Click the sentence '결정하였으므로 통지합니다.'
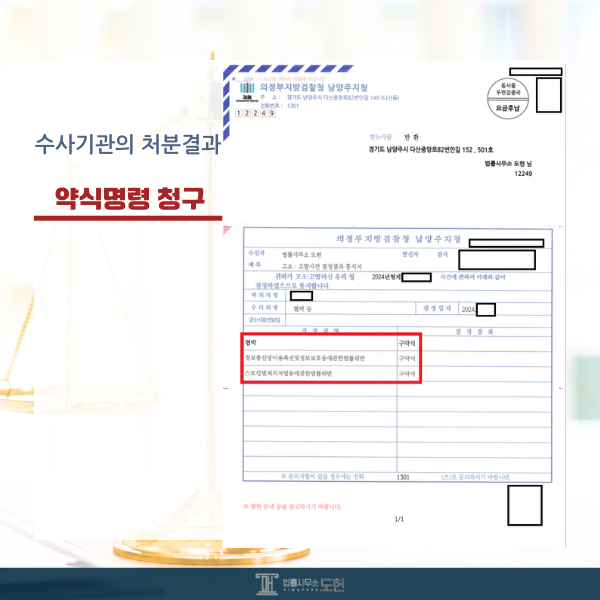Image resolution: width=600 pixels, height=600 pixels. pos(293,286)
